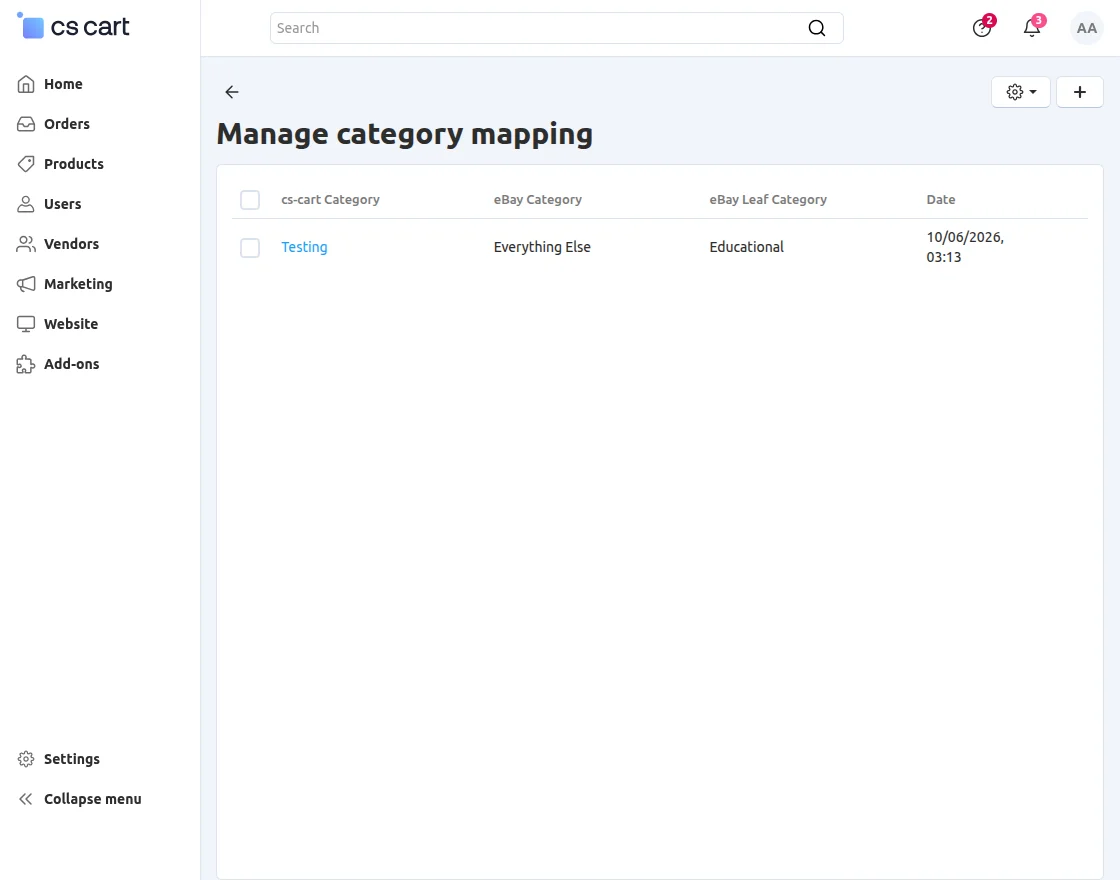Click the Manage category mapping heading
The height and width of the screenshot is (880, 1120).
[x=404, y=134]
